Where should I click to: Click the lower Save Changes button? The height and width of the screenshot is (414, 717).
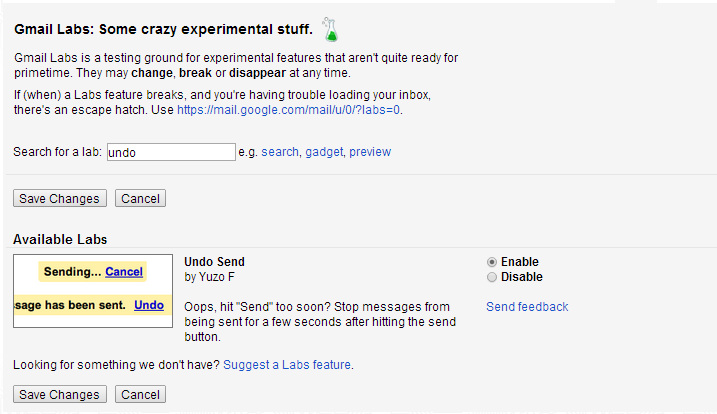click(60, 394)
